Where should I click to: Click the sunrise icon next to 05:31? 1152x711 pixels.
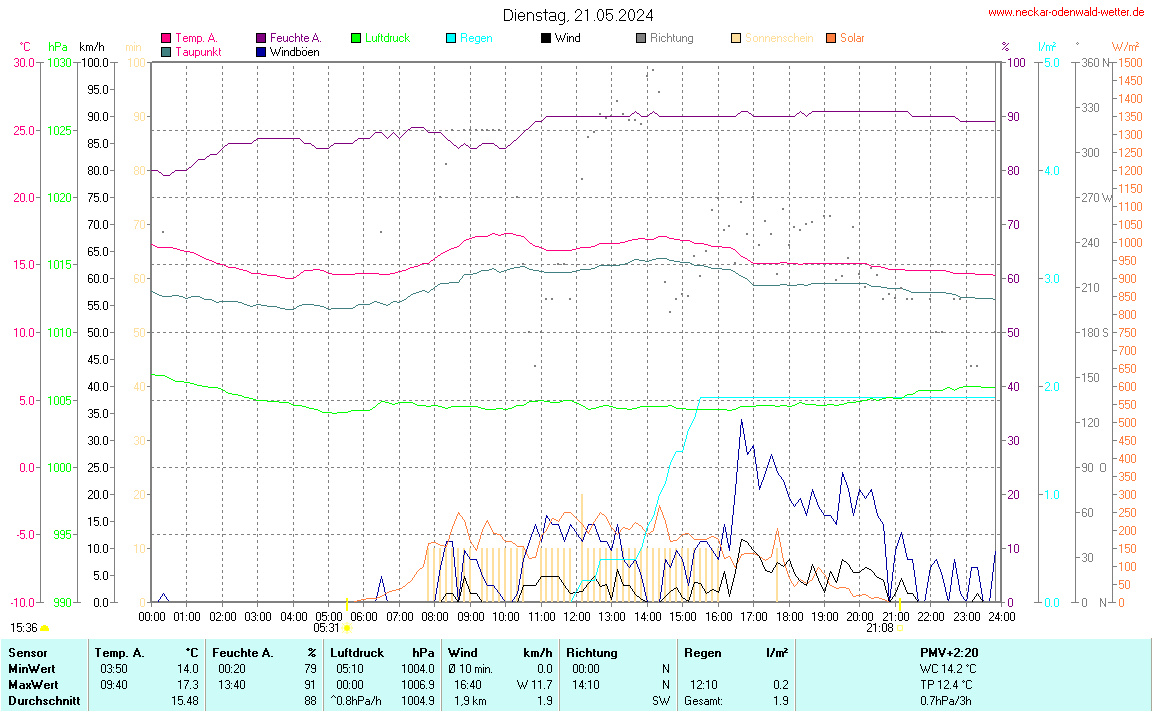tap(347, 628)
